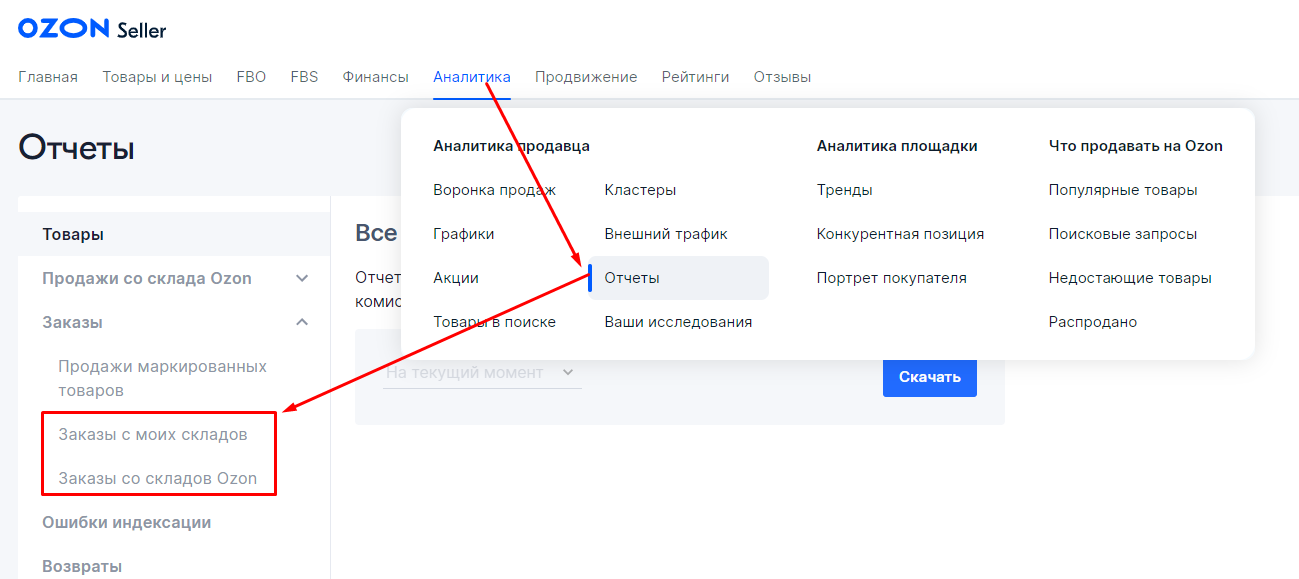The image size is (1299, 579).
Task: Open Поисковые запросы menu entry
Action: coord(1122,234)
